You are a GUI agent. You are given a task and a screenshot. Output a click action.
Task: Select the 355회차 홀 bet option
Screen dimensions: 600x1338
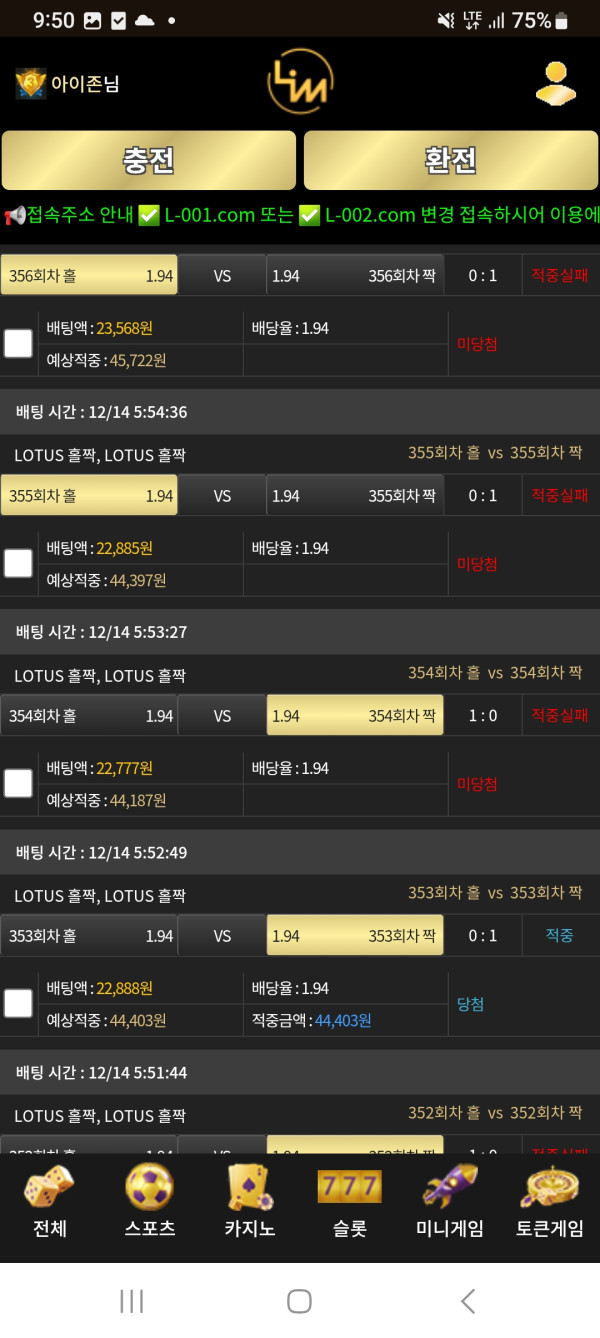click(x=89, y=496)
